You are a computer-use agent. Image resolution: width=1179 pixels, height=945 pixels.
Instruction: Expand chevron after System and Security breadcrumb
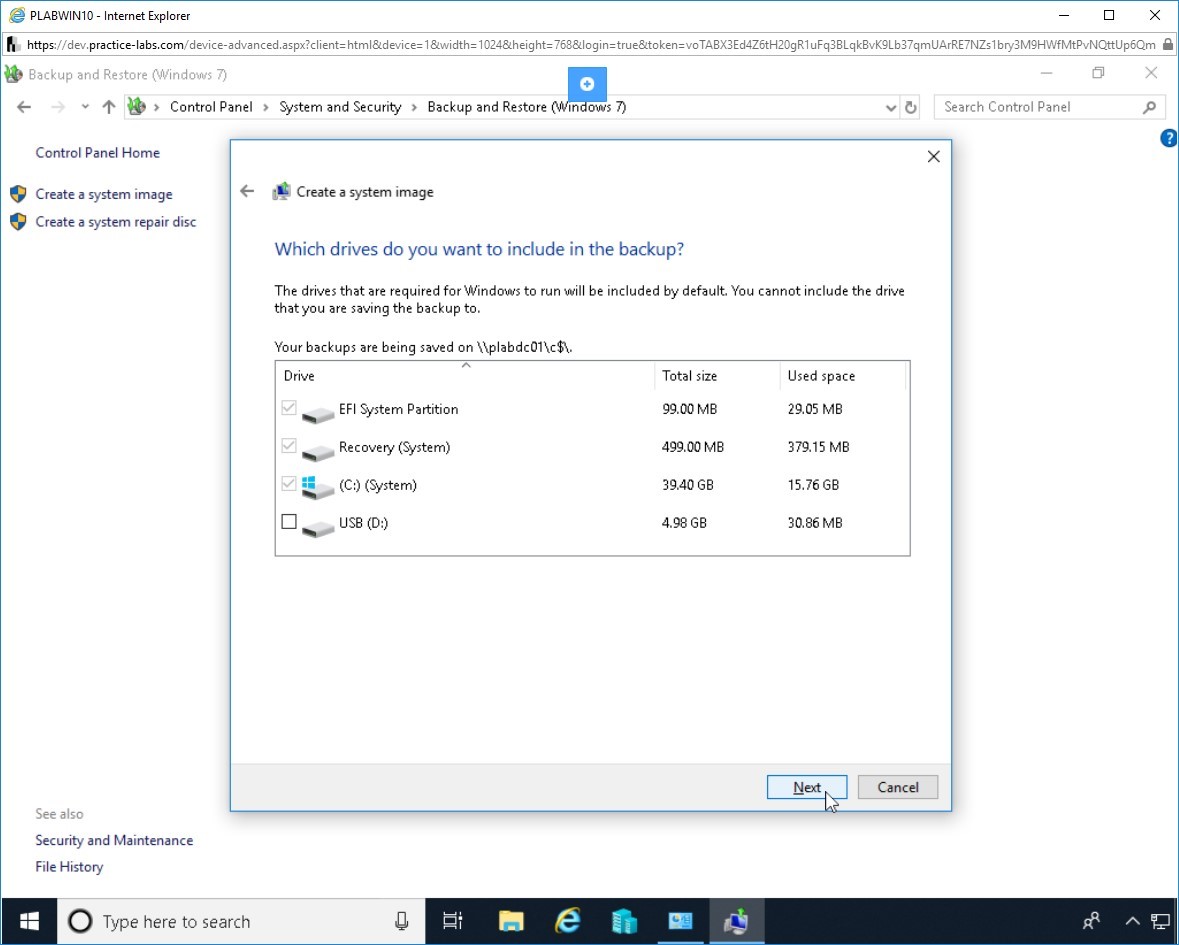(414, 107)
